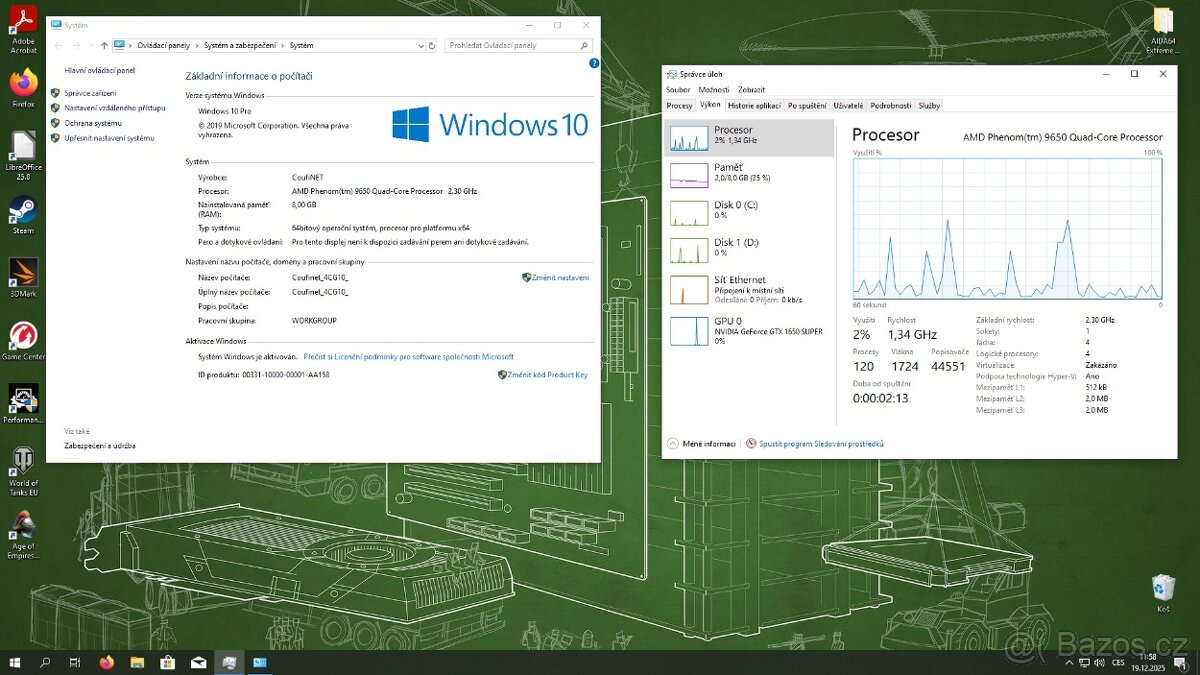The width and height of the screenshot is (1200, 675).
Task: Click Firefox icon in the taskbar
Action: 107,662
